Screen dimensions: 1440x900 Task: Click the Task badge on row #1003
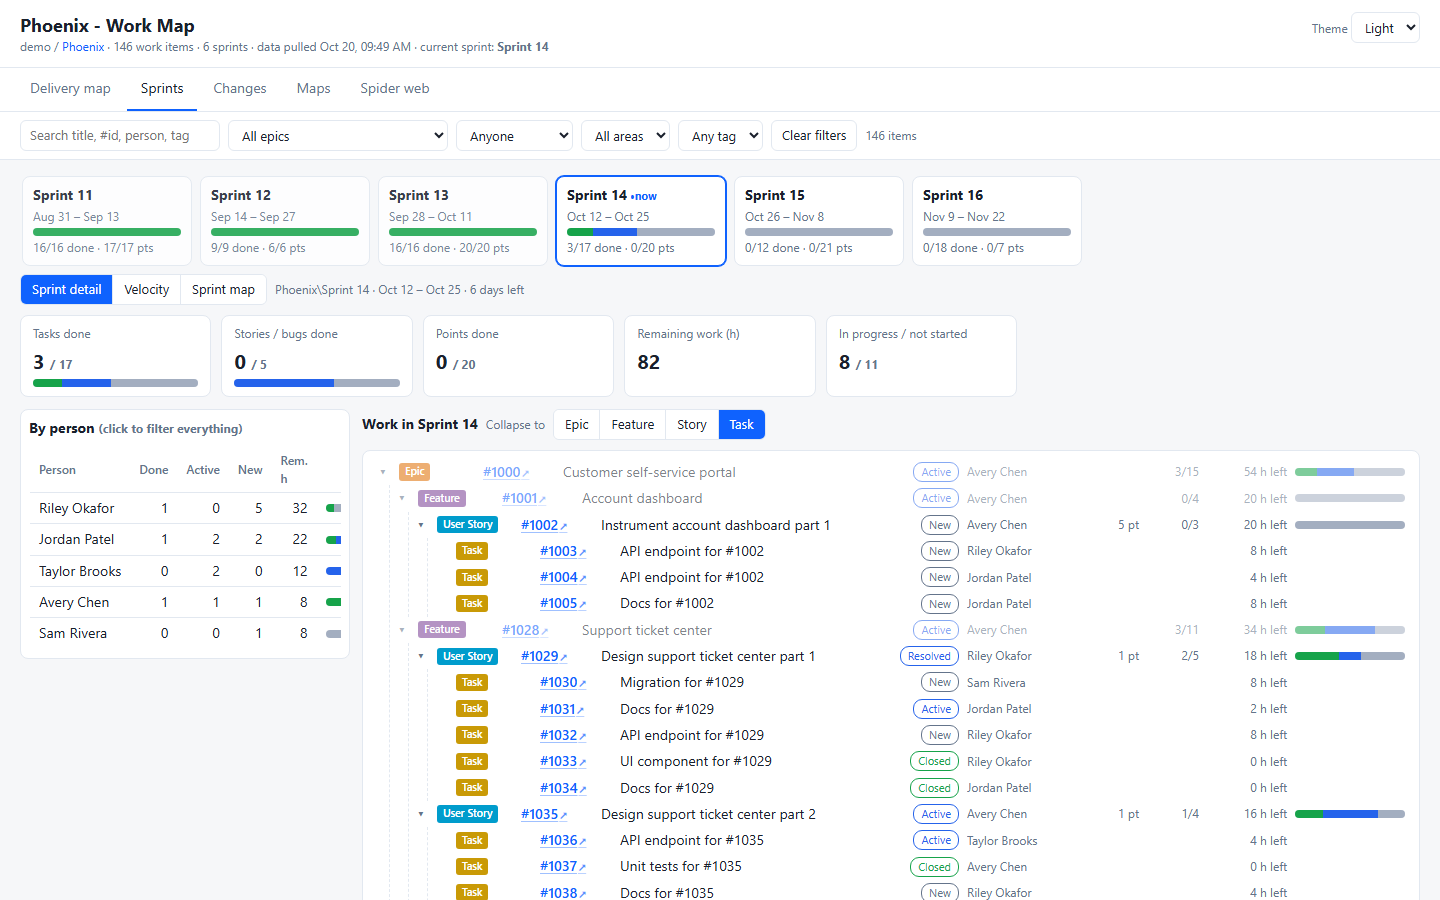point(472,551)
